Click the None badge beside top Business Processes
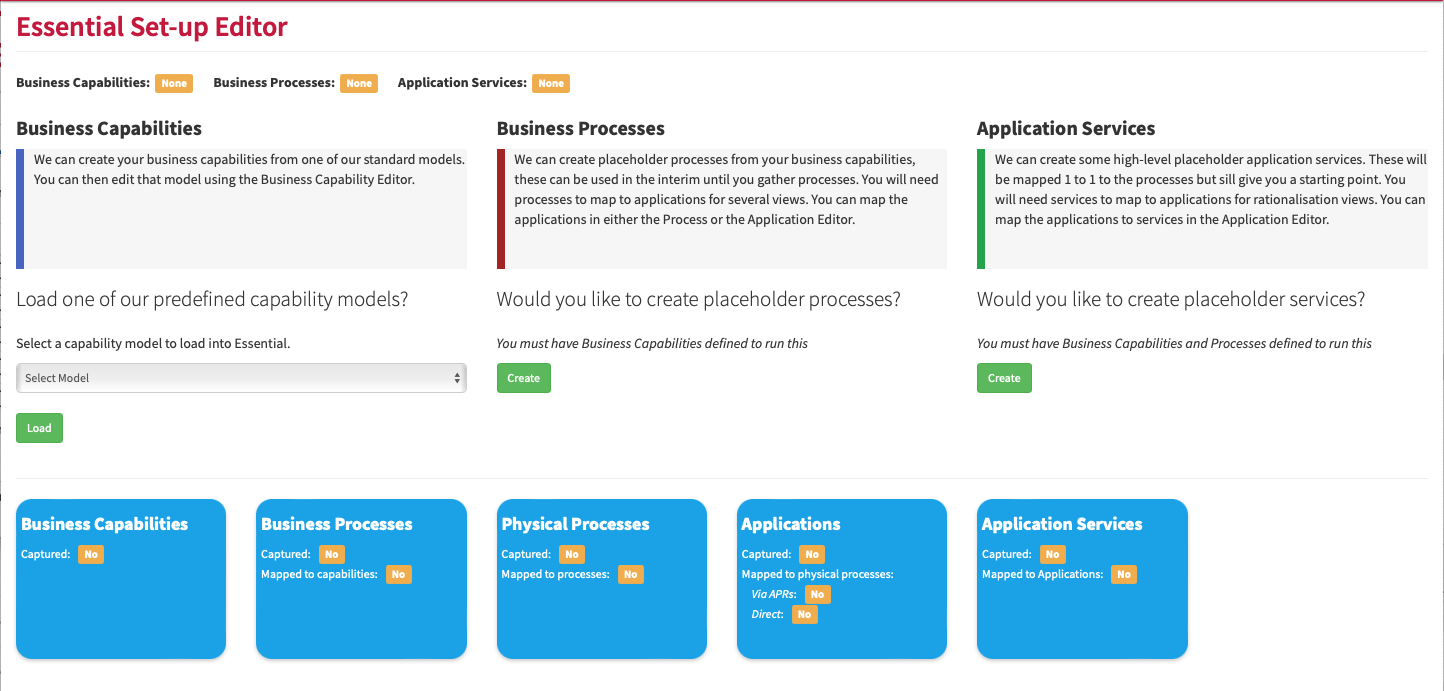The height and width of the screenshot is (691, 1444). [359, 83]
